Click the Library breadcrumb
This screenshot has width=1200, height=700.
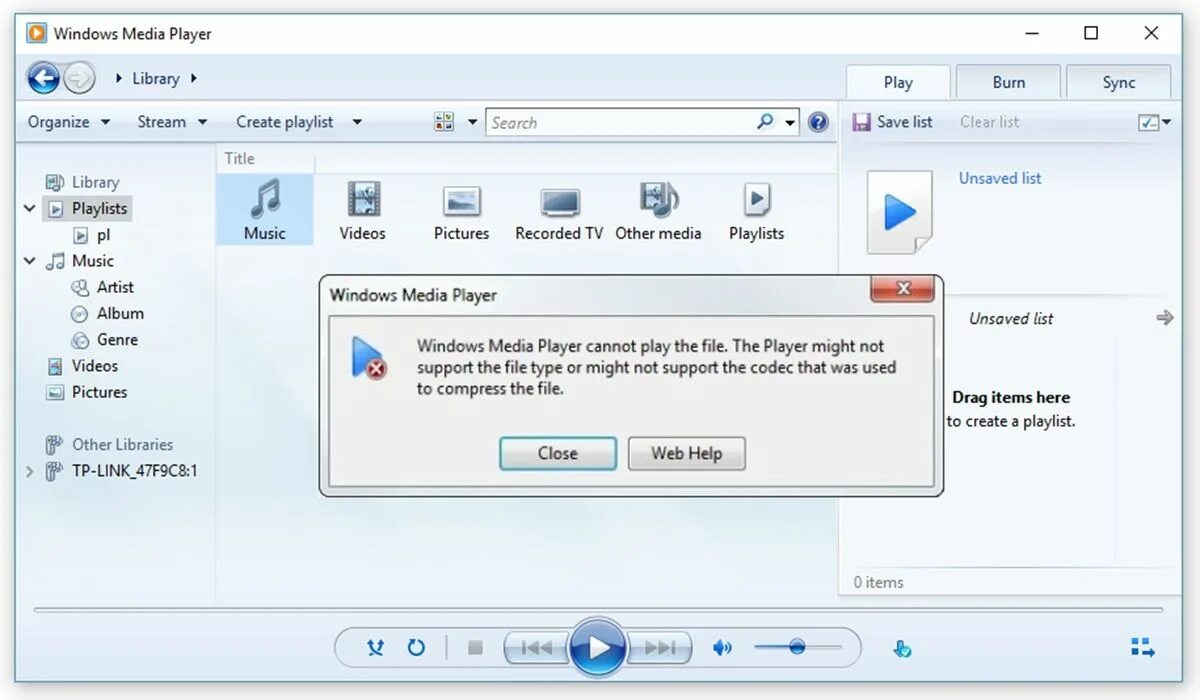click(155, 78)
